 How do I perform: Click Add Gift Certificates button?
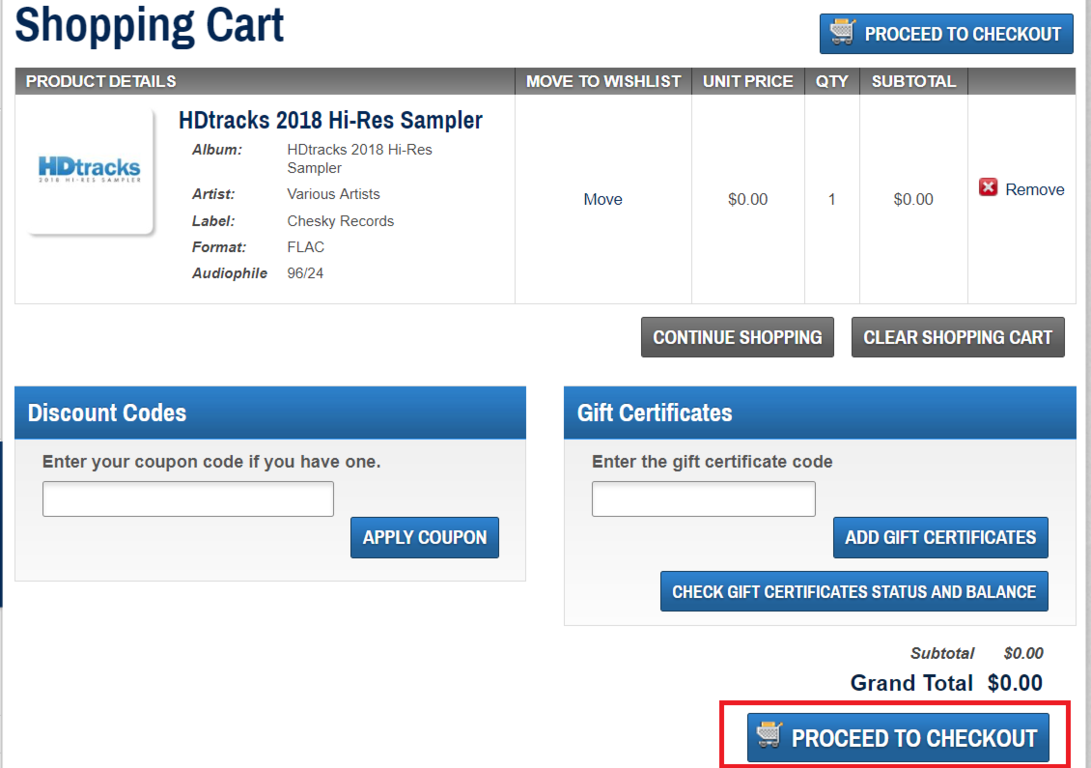pyautogui.click(x=940, y=537)
